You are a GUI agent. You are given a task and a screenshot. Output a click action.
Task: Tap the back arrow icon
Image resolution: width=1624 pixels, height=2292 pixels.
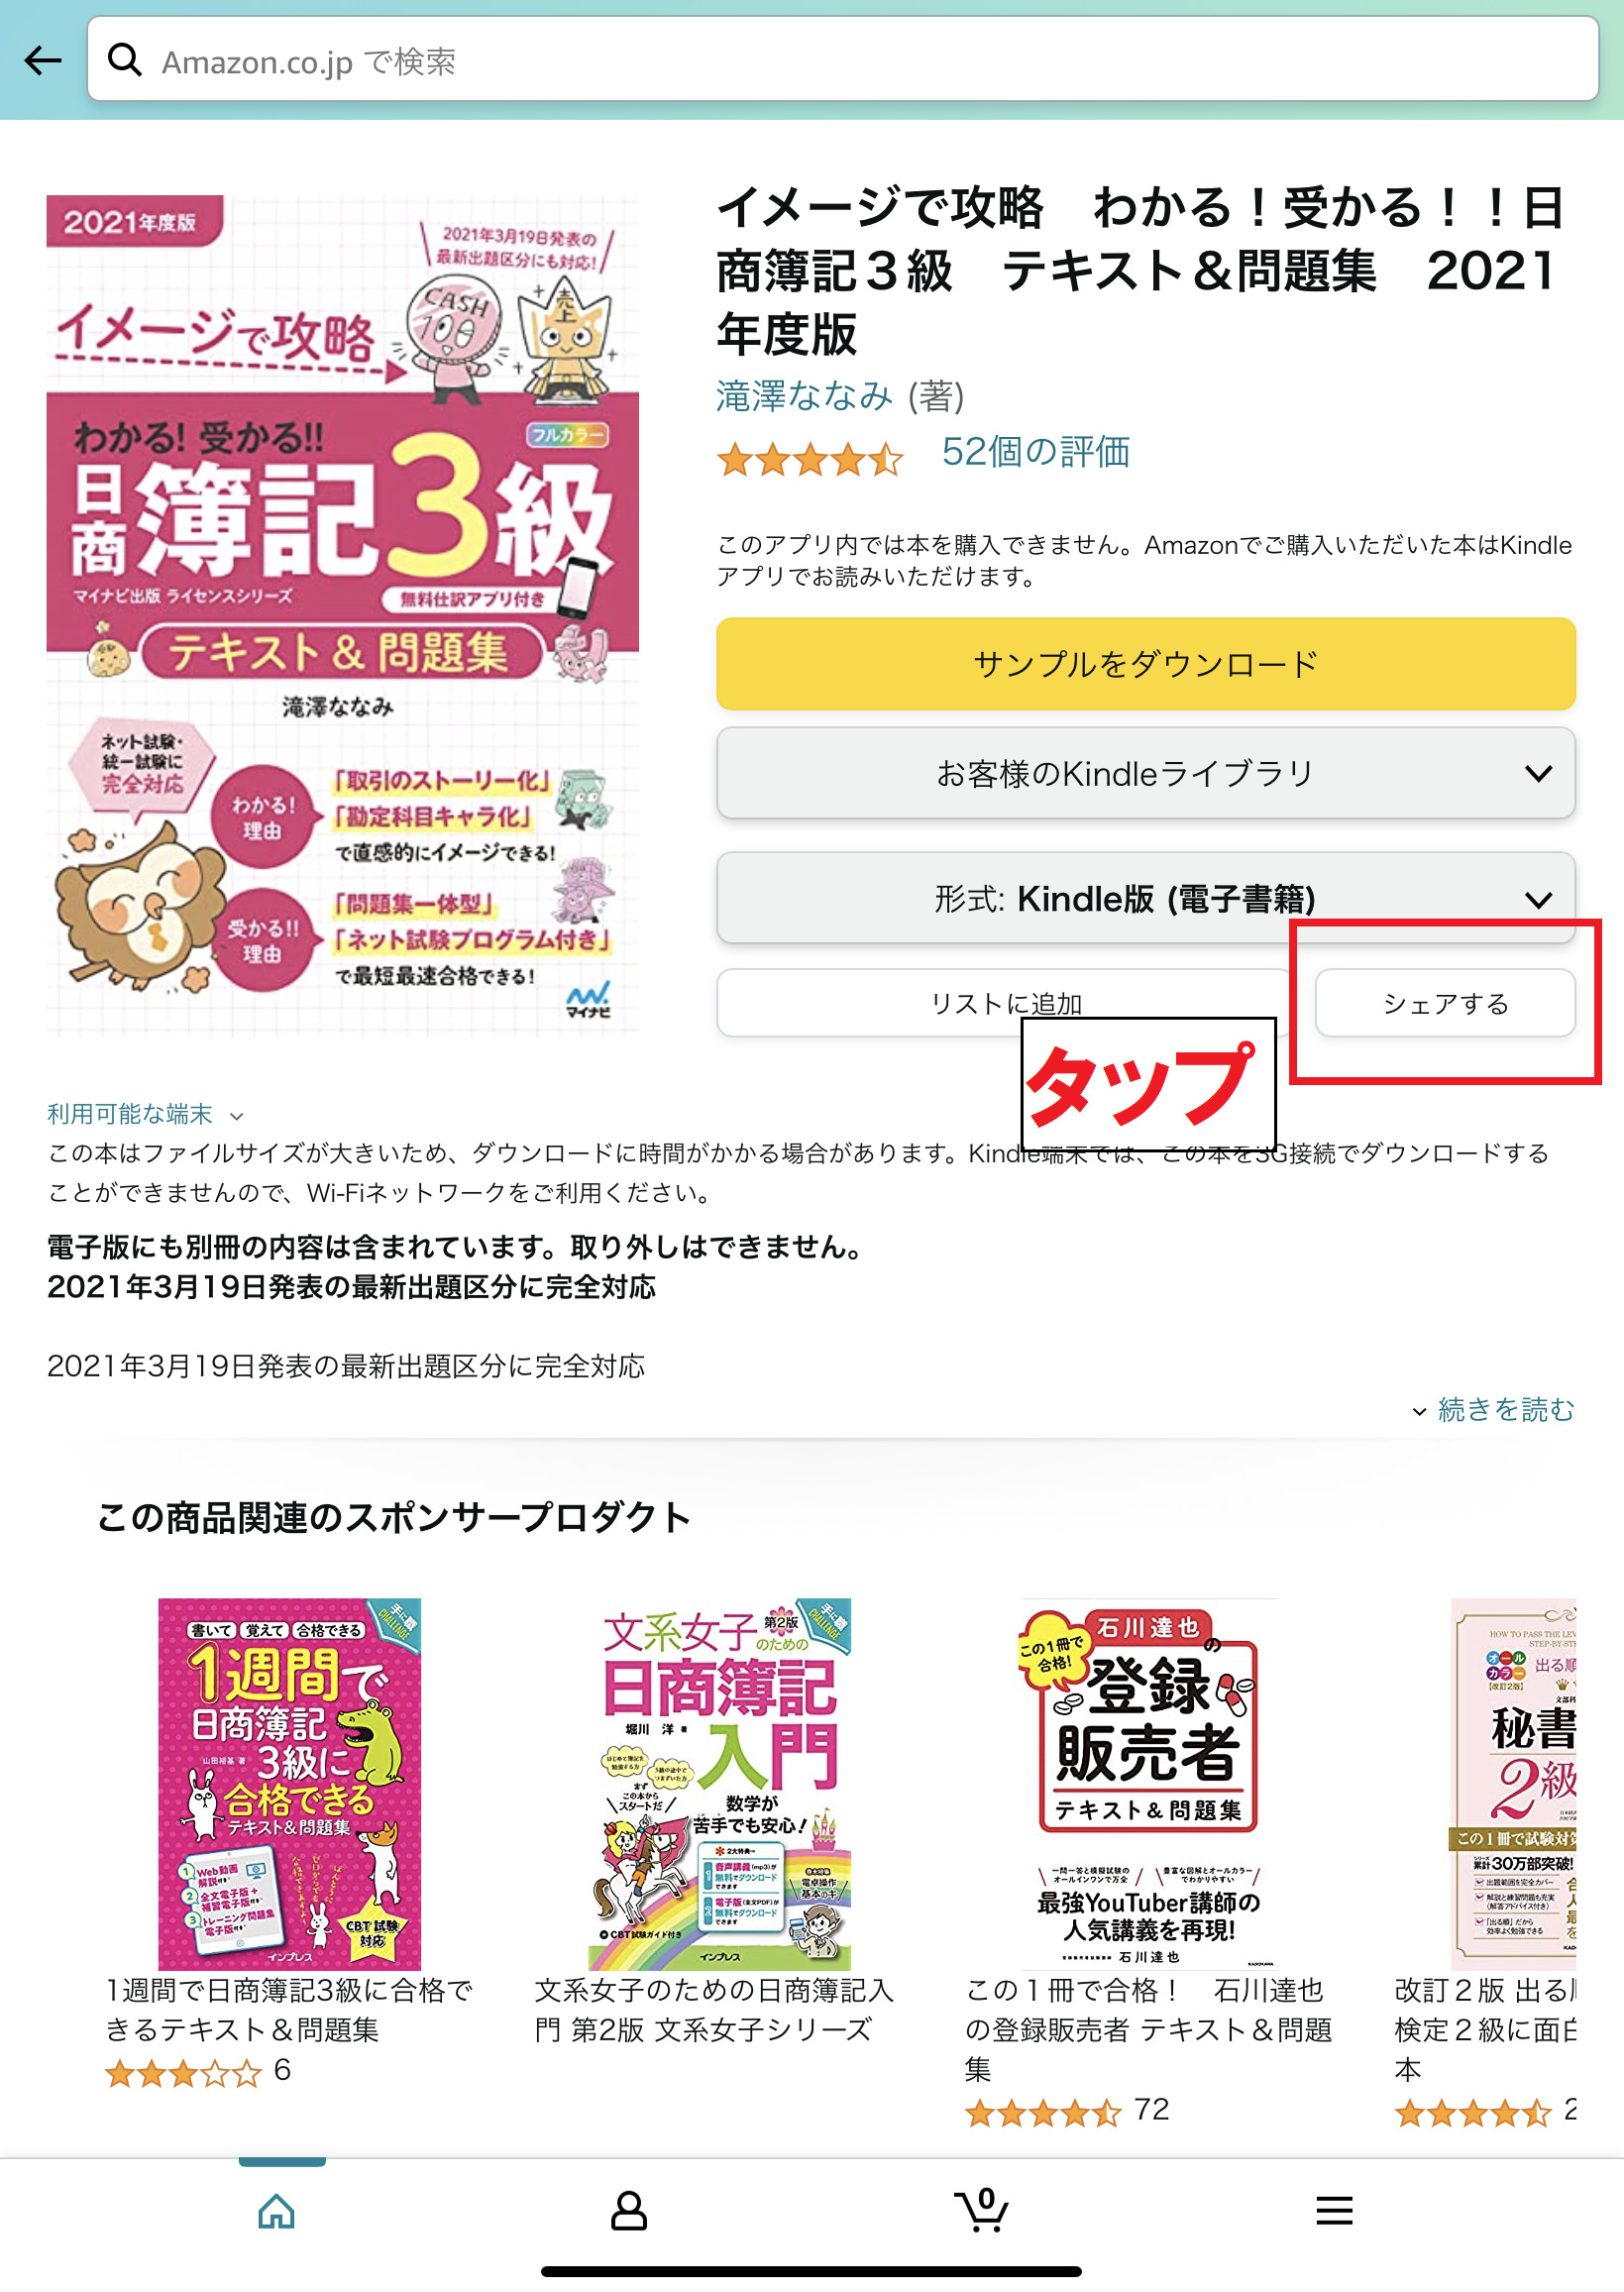tap(43, 60)
